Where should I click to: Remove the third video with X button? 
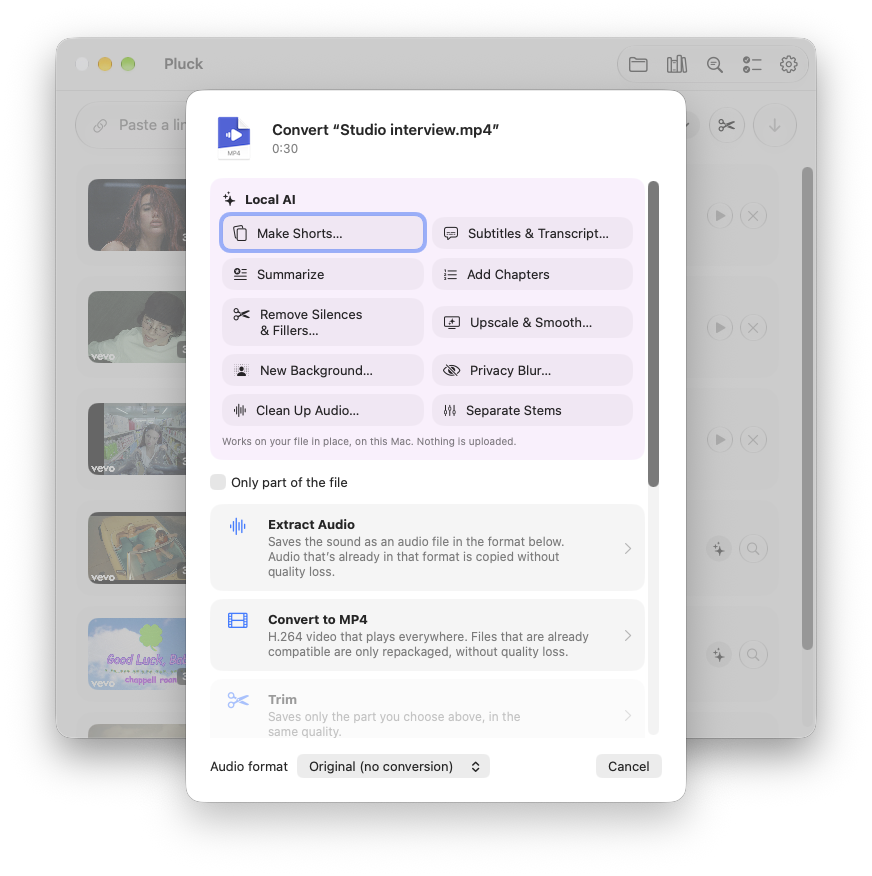(753, 440)
